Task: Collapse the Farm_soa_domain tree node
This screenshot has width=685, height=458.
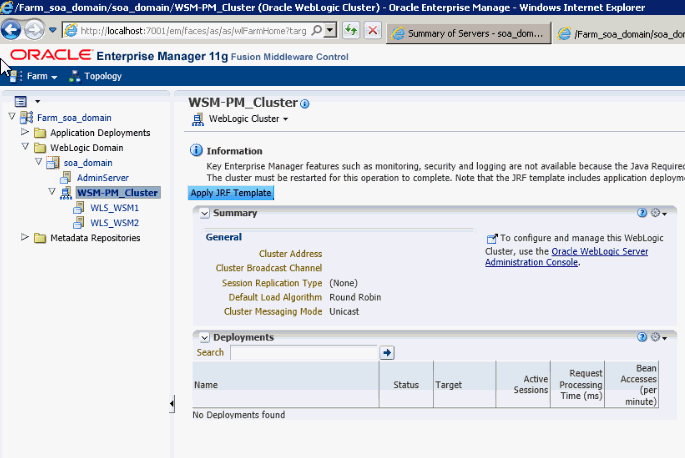Action: [x=12, y=117]
